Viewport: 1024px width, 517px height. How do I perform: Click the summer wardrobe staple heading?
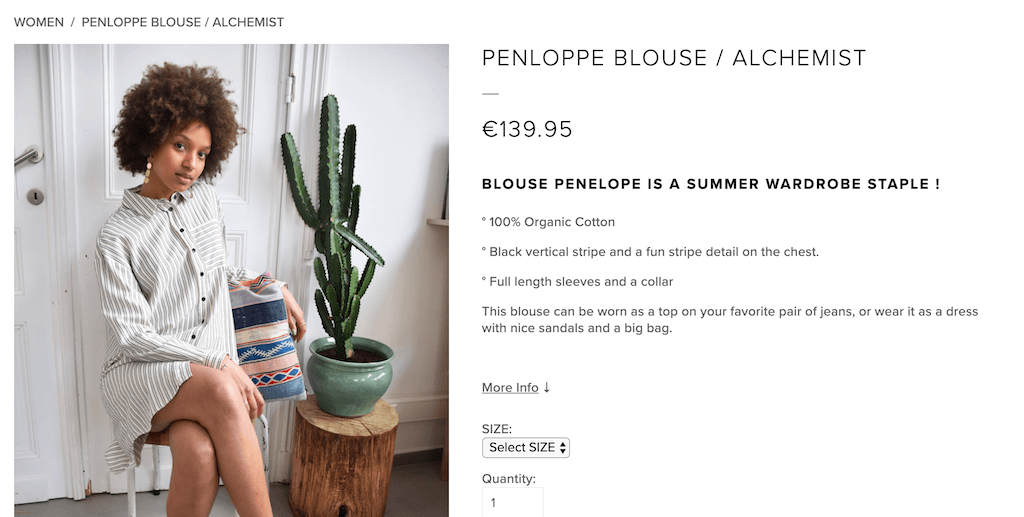[710, 184]
